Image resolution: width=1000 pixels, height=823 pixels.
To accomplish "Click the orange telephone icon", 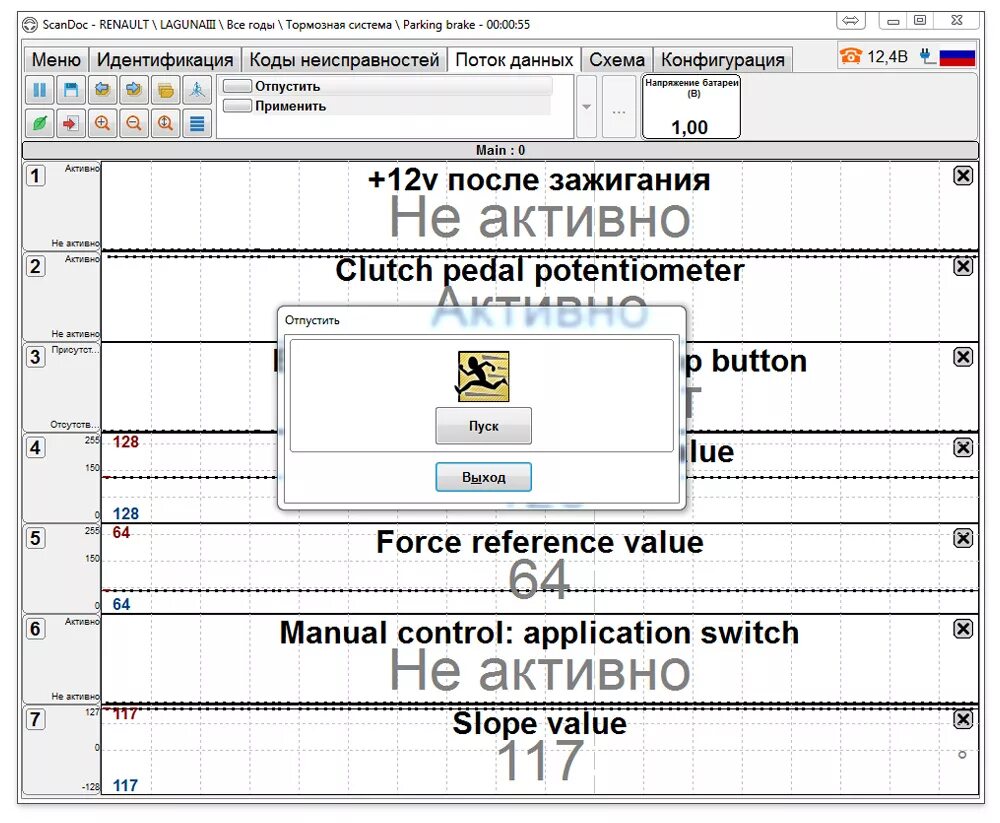I will click(x=851, y=56).
